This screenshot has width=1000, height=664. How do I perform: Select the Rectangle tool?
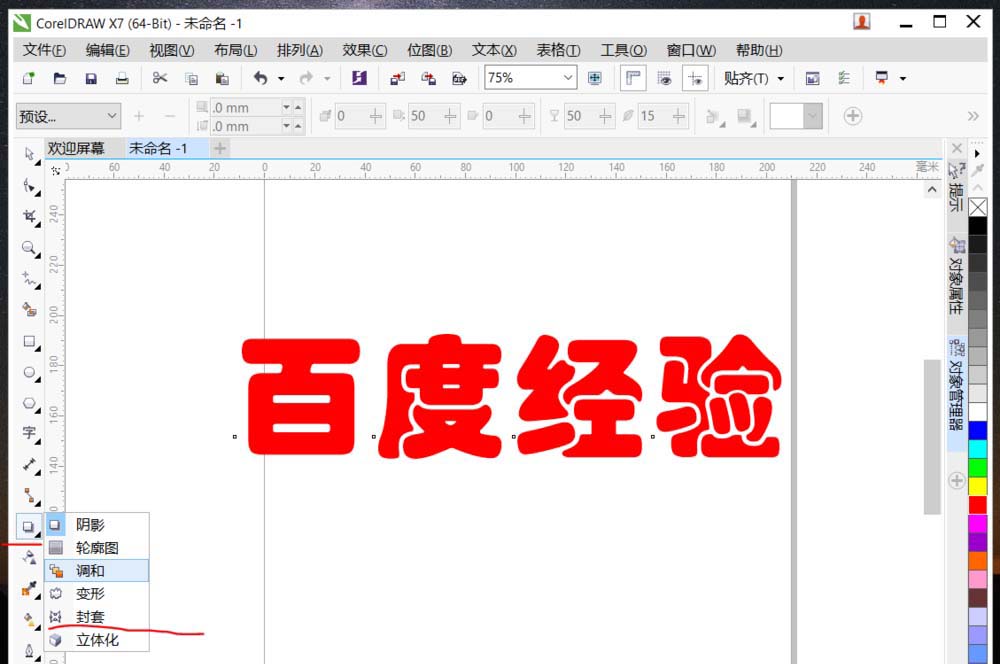point(29,341)
